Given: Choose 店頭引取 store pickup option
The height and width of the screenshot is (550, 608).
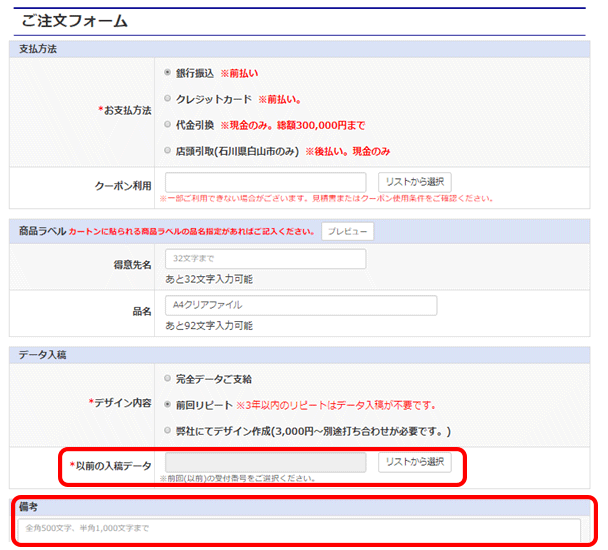Looking at the screenshot, I should (167, 151).
